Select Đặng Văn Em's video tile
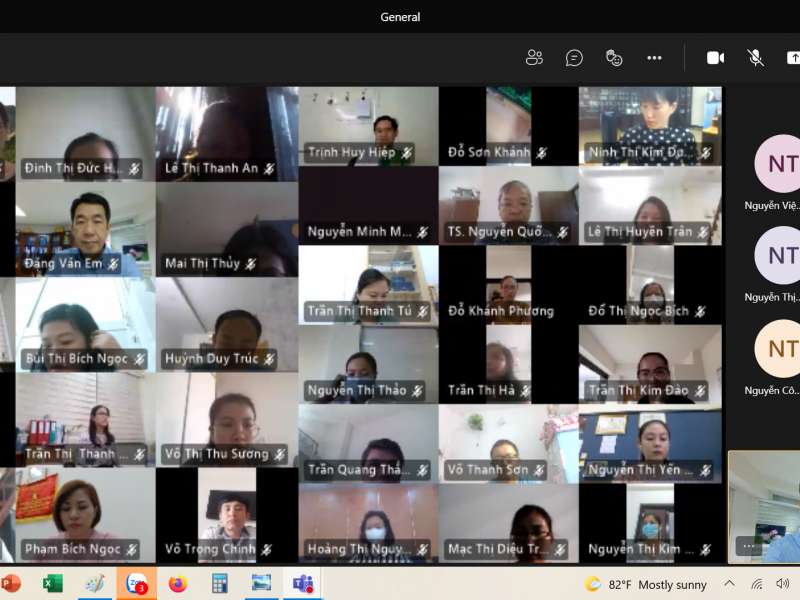This screenshot has height=600, width=800. click(86, 230)
